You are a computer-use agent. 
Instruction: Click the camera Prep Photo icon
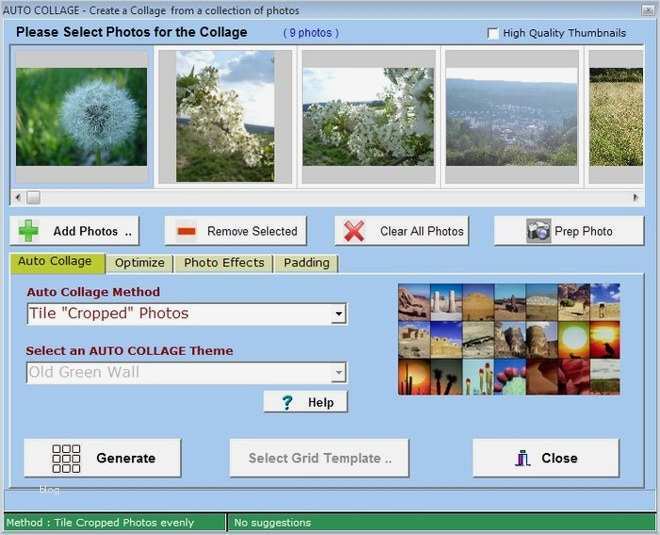tap(538, 231)
